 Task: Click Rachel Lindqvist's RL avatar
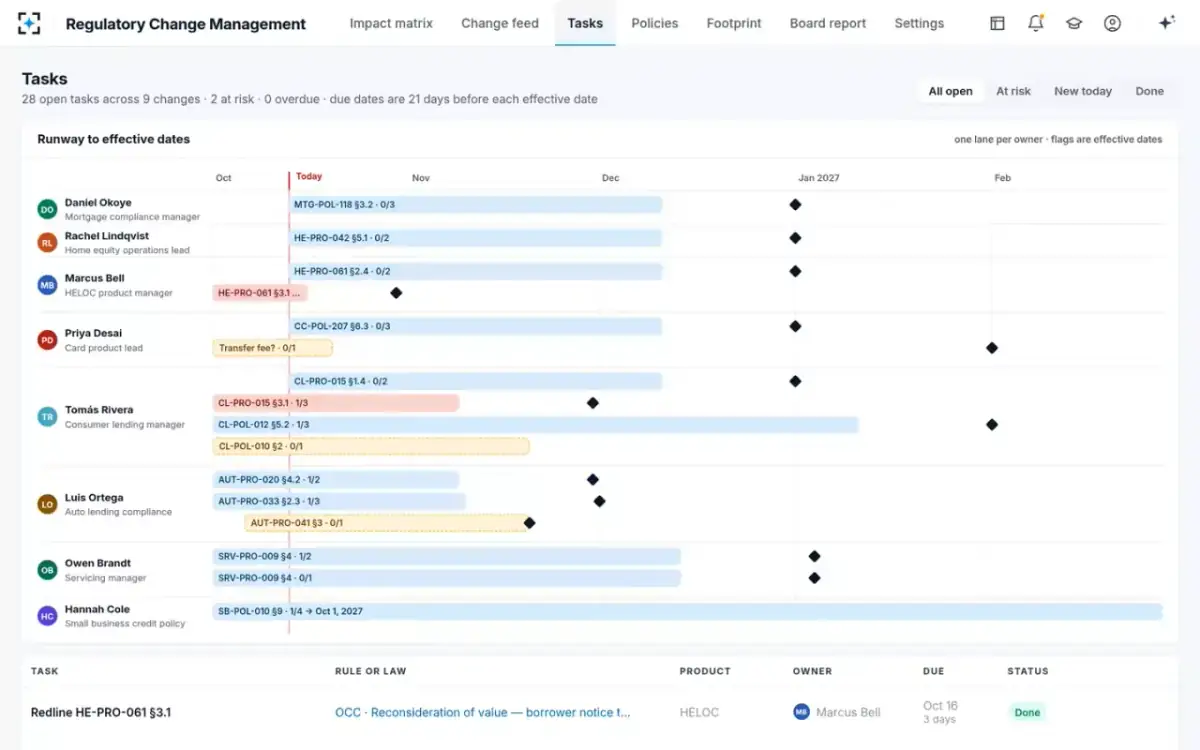coord(47,242)
